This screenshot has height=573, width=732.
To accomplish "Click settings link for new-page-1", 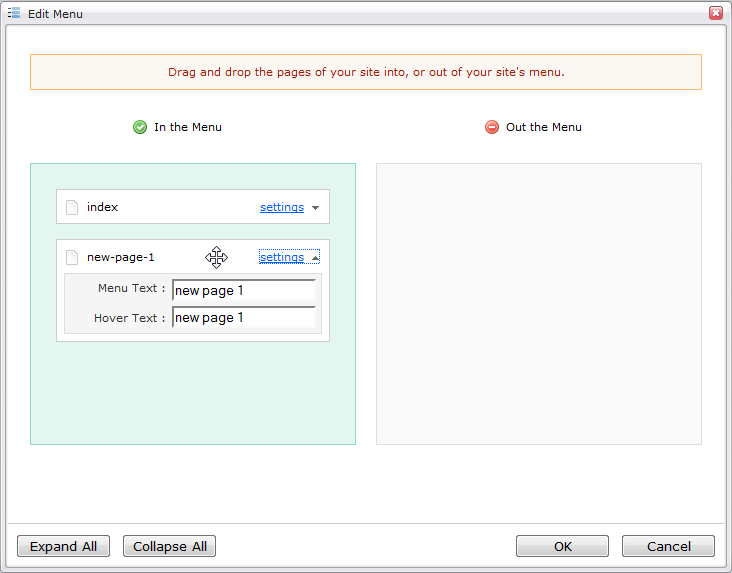I will click(282, 257).
